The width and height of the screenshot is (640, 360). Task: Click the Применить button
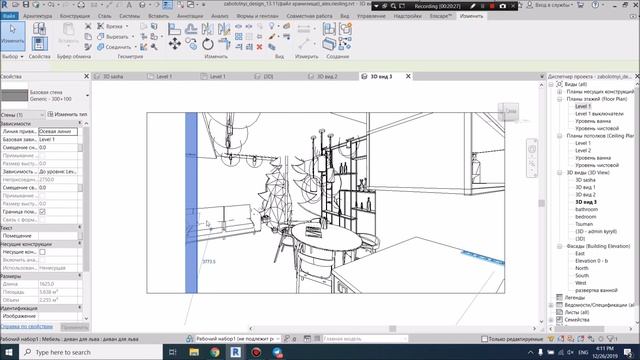(x=75, y=327)
